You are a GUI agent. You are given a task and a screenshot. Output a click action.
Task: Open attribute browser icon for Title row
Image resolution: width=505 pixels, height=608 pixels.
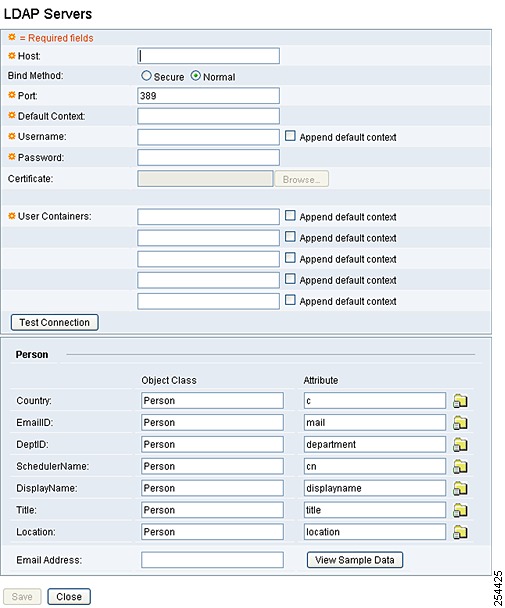click(x=460, y=510)
